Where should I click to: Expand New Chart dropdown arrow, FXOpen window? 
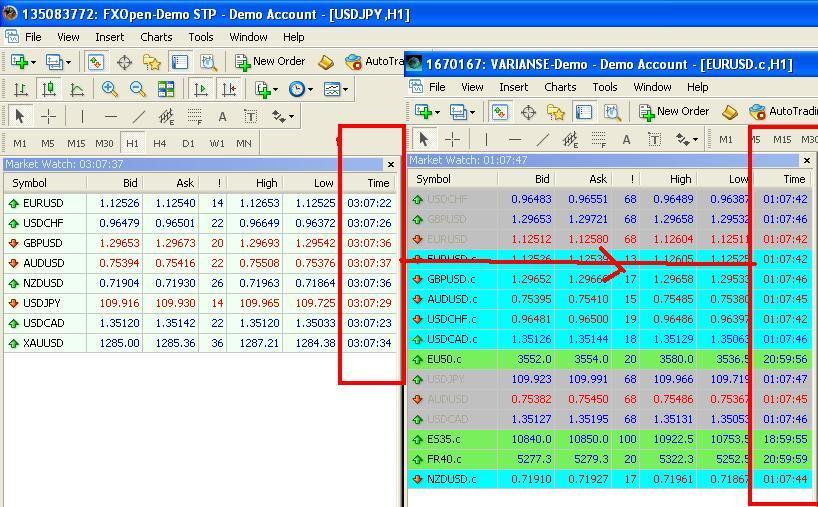pos(33,63)
